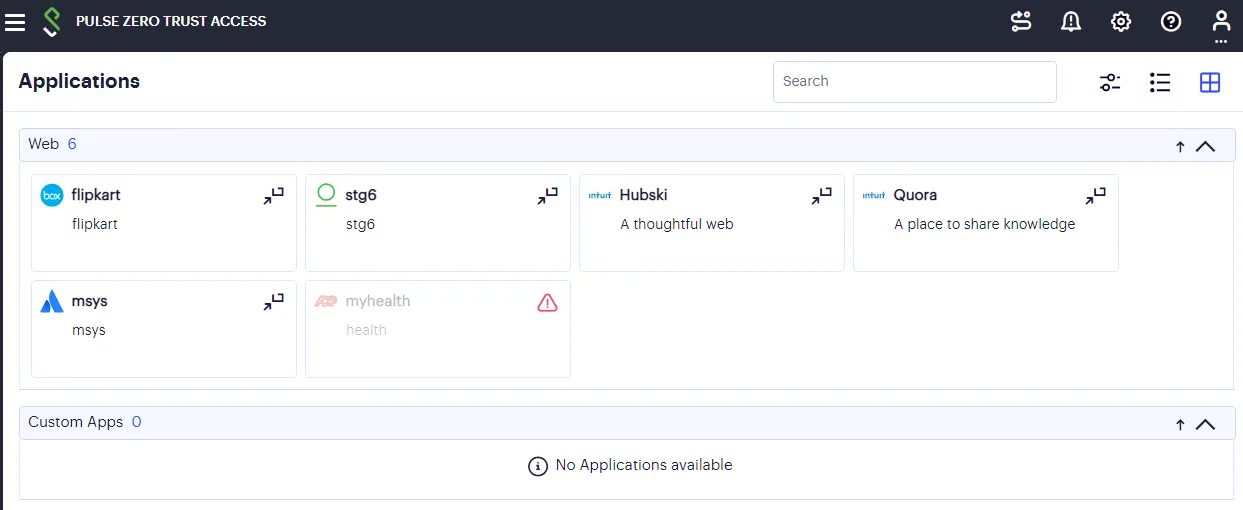Click 'No Applications available' message
1243x510 pixels.
click(x=644, y=465)
